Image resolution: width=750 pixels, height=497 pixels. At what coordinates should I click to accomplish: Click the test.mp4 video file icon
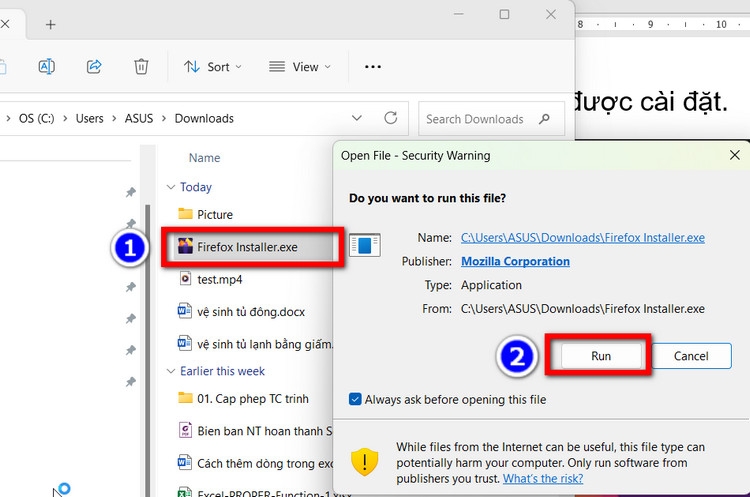pos(185,278)
